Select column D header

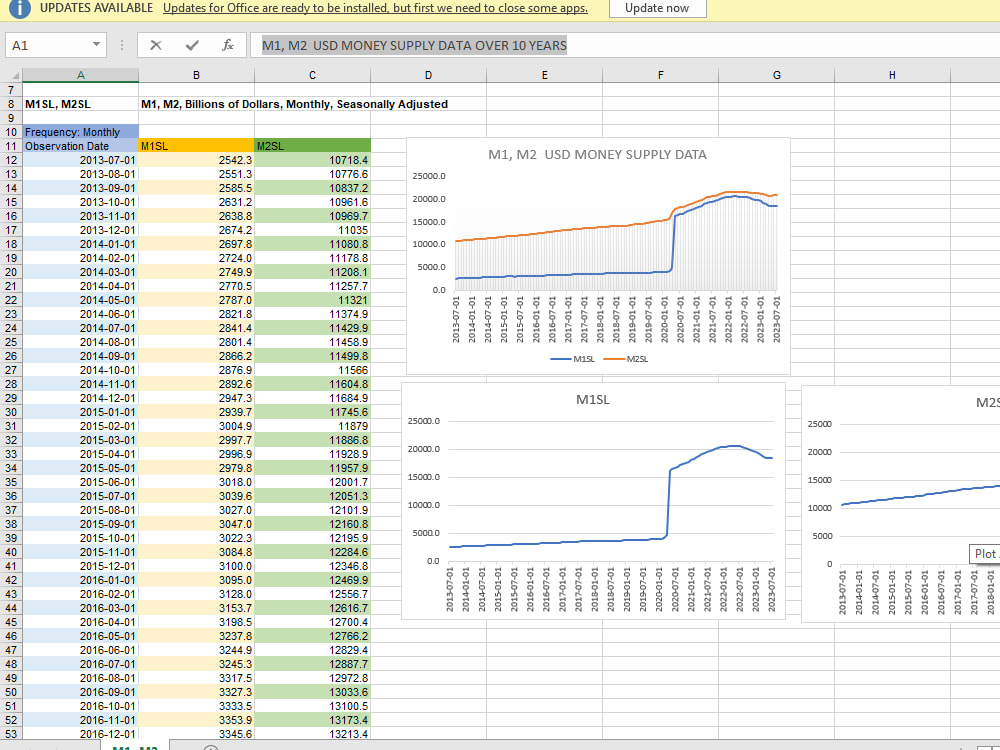[429, 75]
